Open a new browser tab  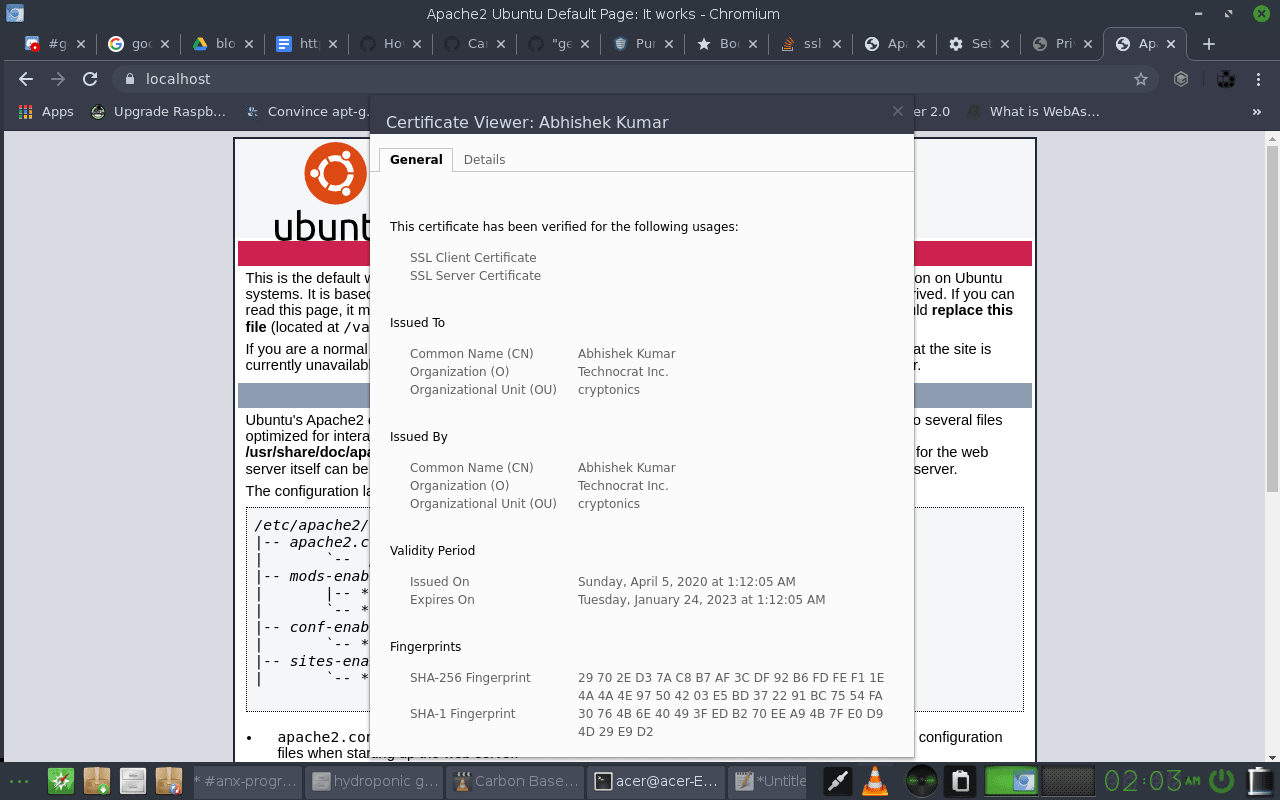(x=1209, y=44)
